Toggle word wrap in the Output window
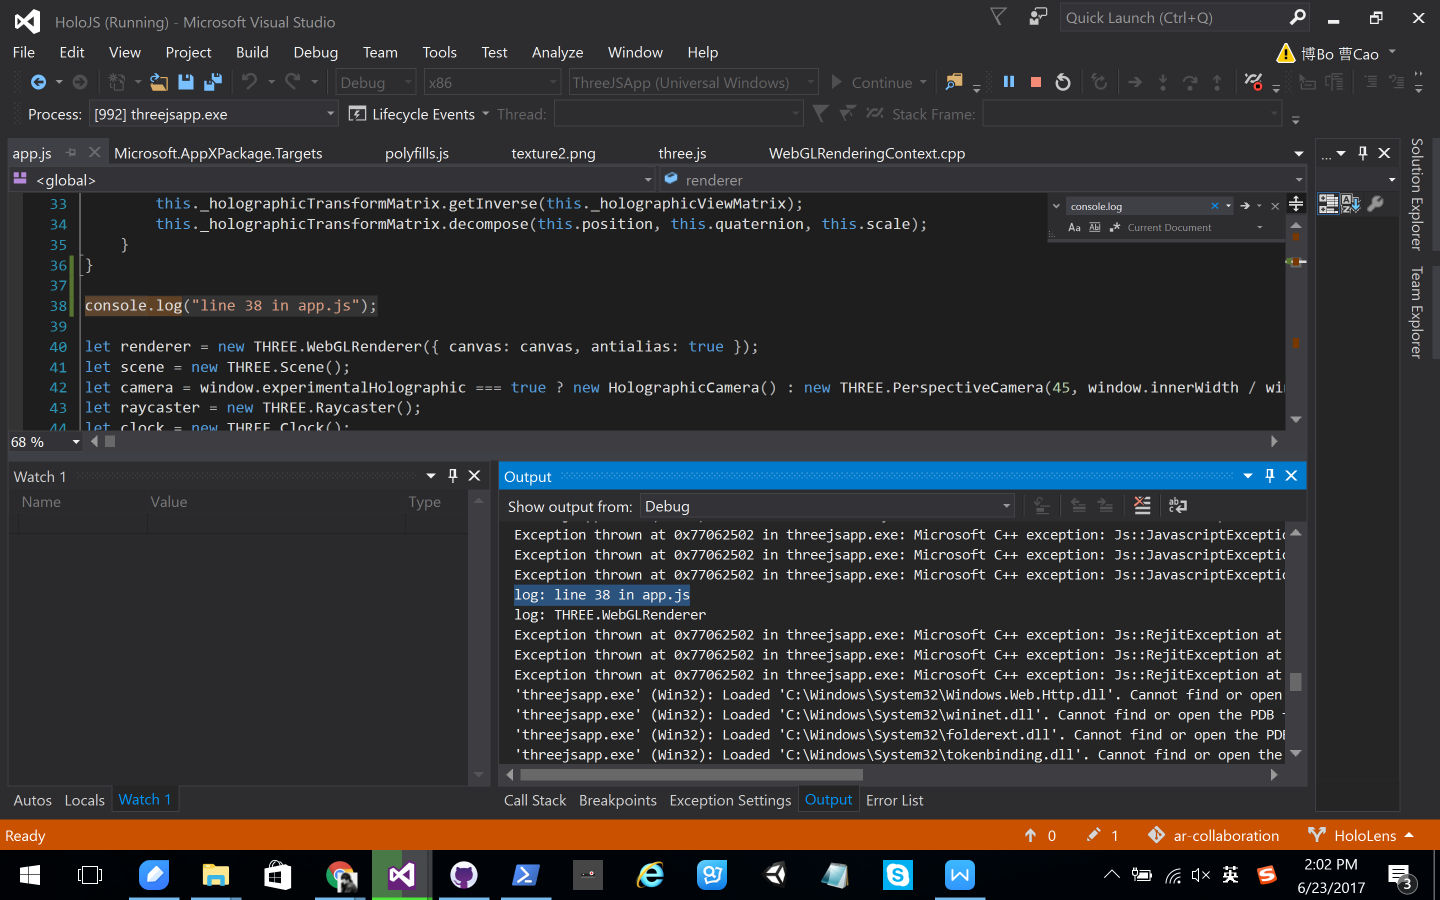This screenshot has height=900, width=1440. coord(1178,506)
